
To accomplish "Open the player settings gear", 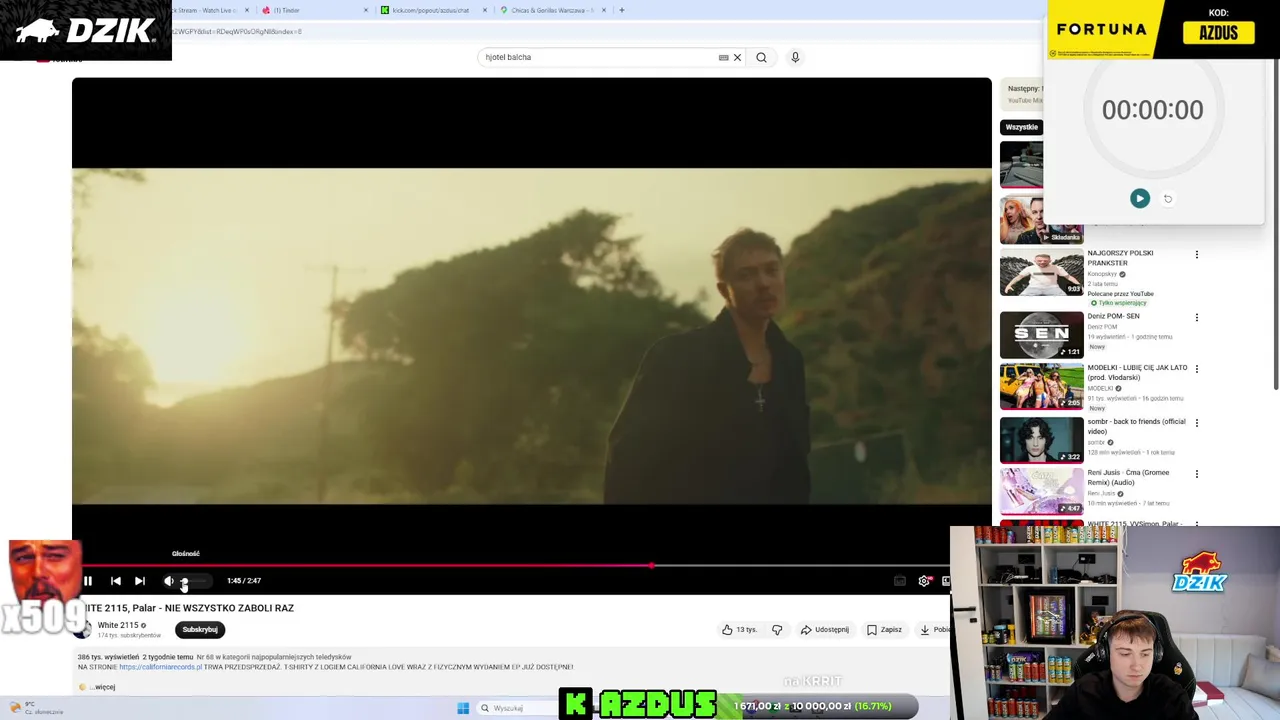I will [x=924, y=581].
